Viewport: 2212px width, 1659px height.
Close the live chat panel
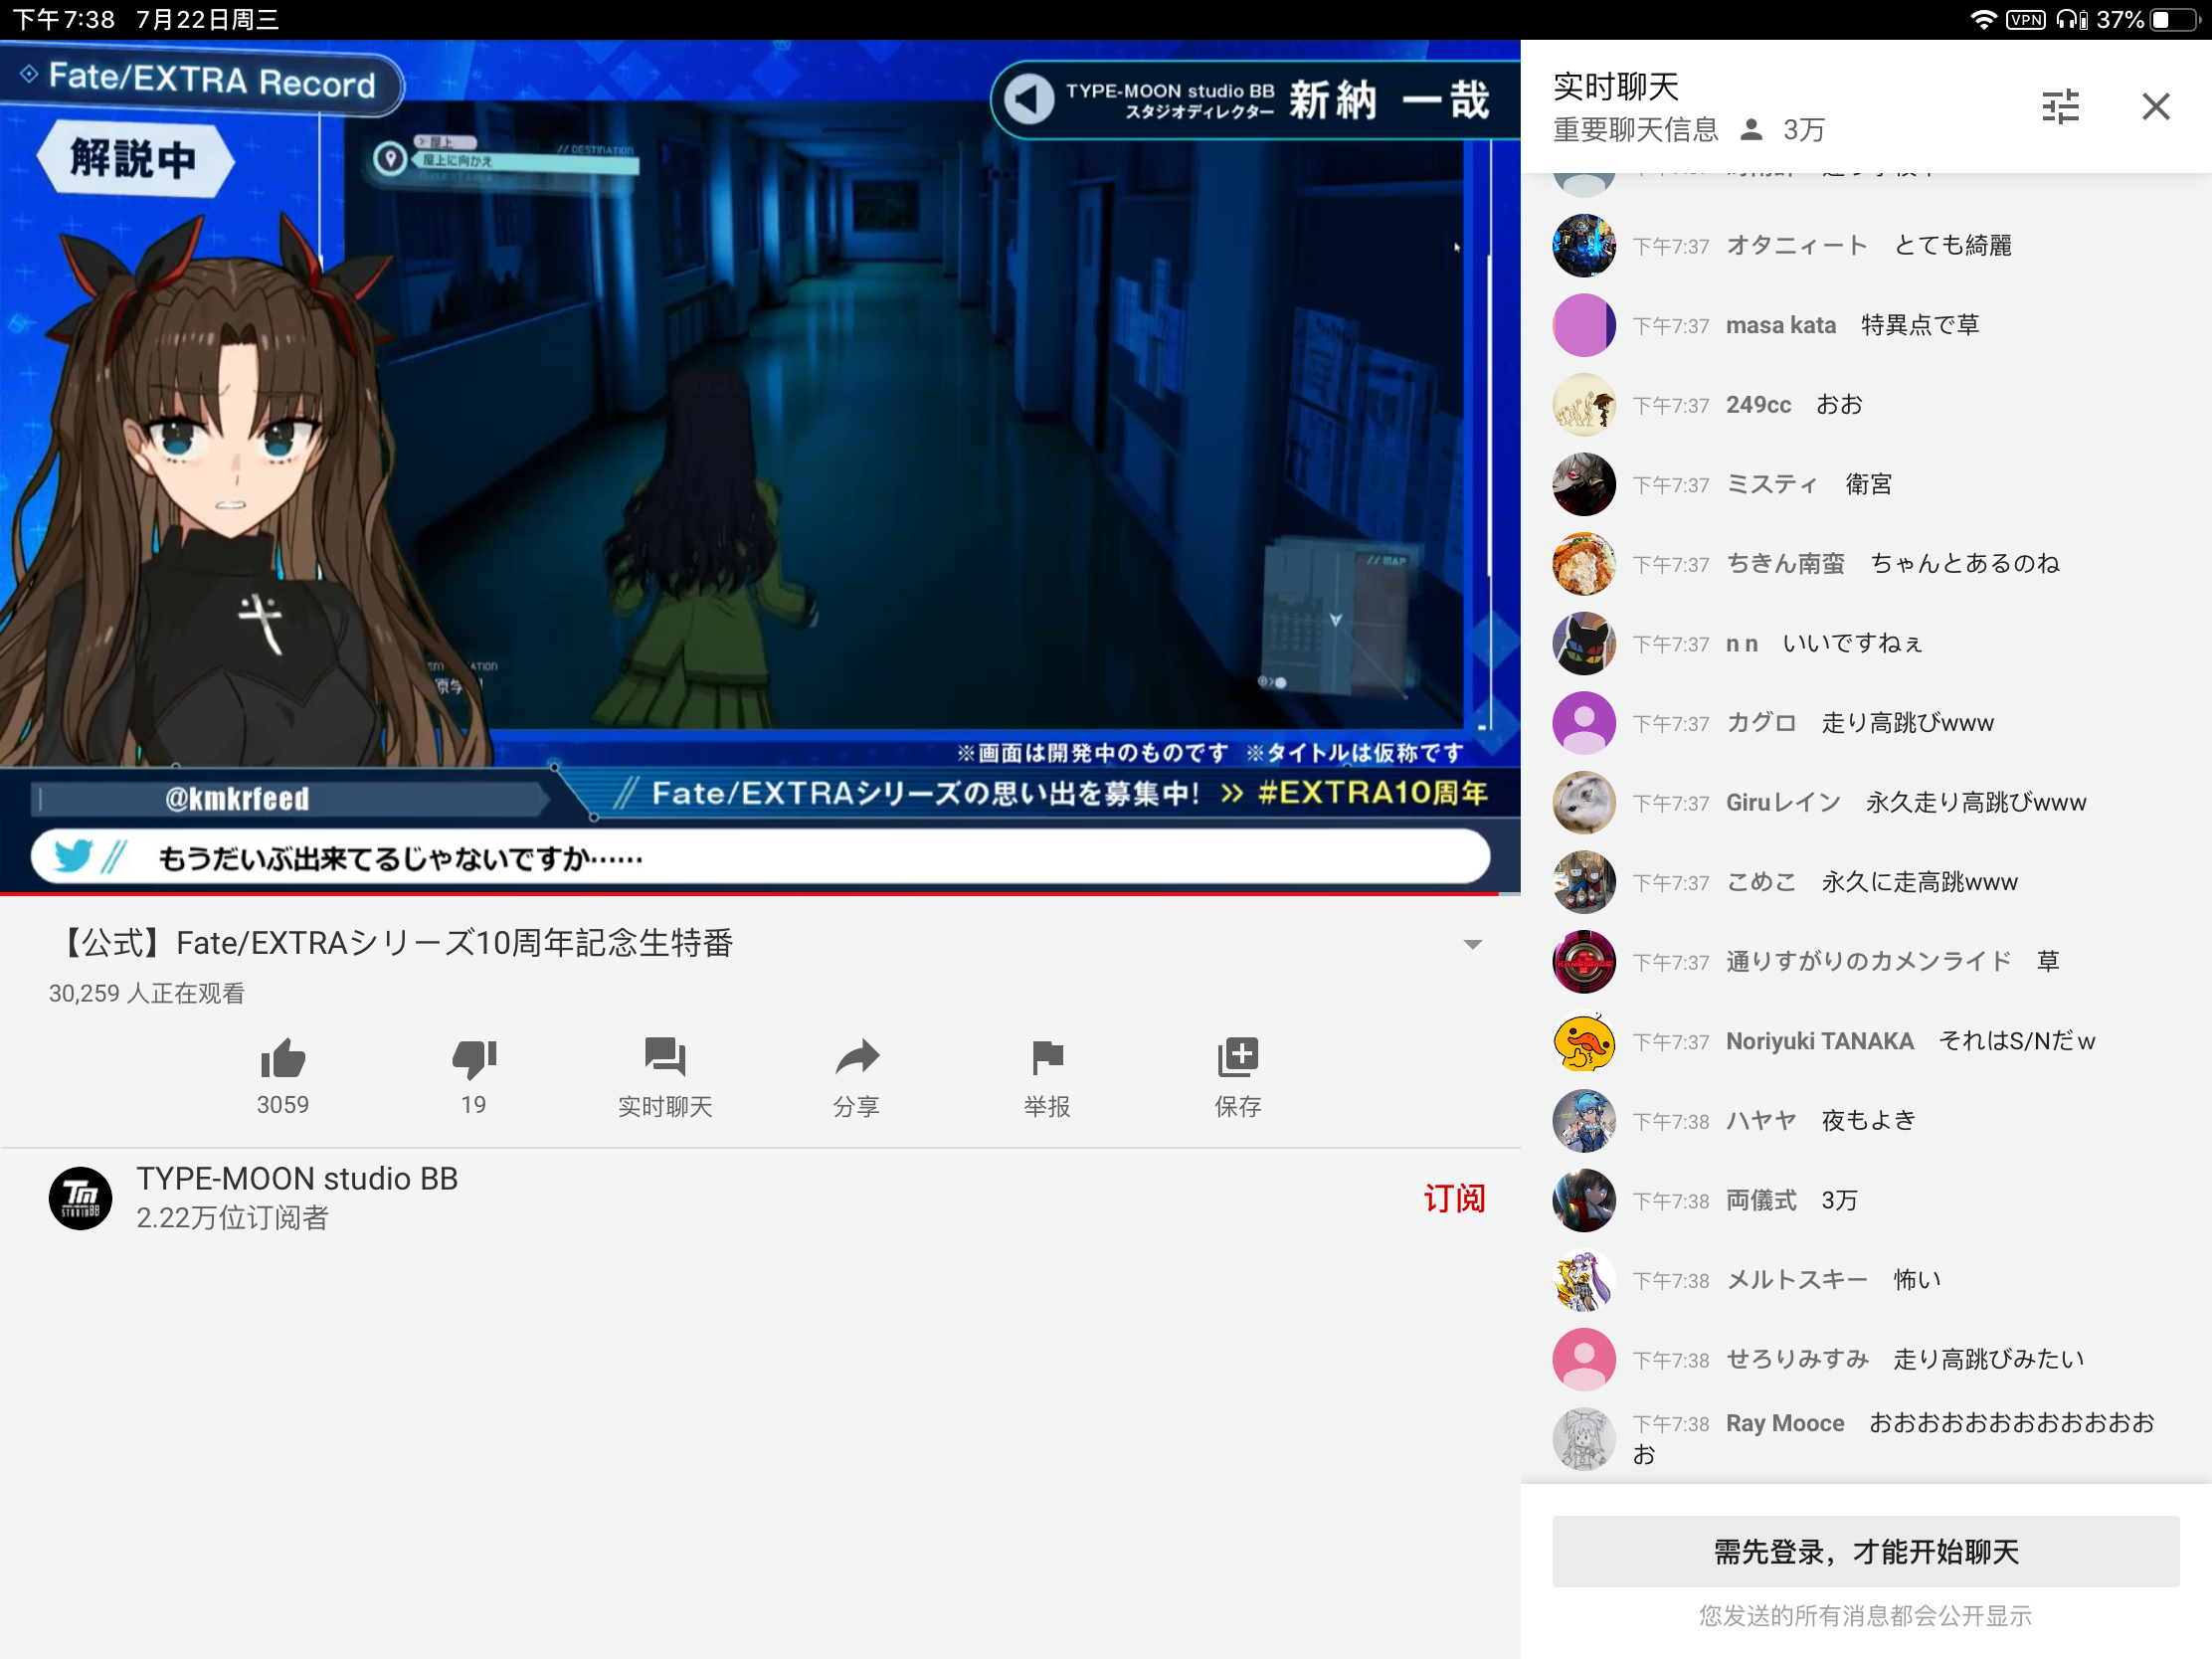pos(2156,106)
